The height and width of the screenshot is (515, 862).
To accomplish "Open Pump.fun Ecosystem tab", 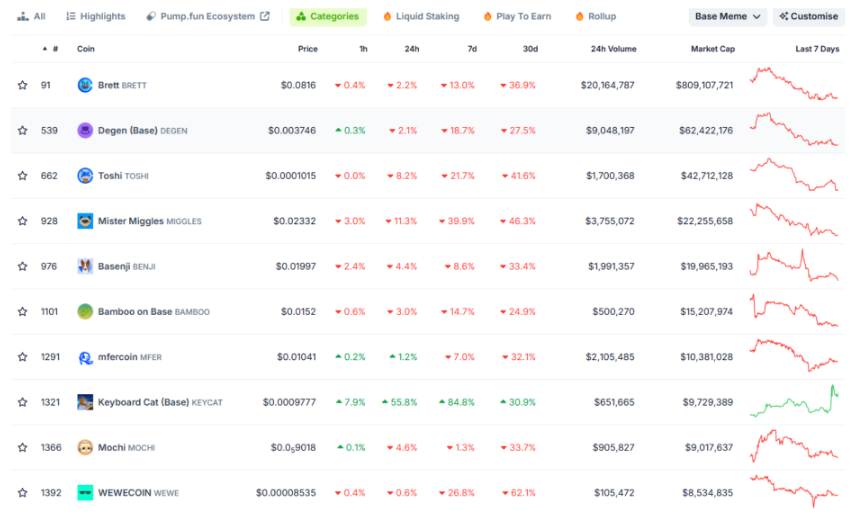I will [x=208, y=16].
